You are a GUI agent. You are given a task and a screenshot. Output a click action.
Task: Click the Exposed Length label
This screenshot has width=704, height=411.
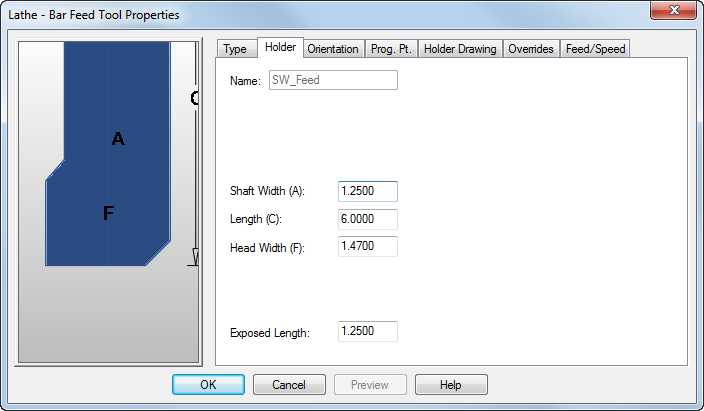(270, 333)
